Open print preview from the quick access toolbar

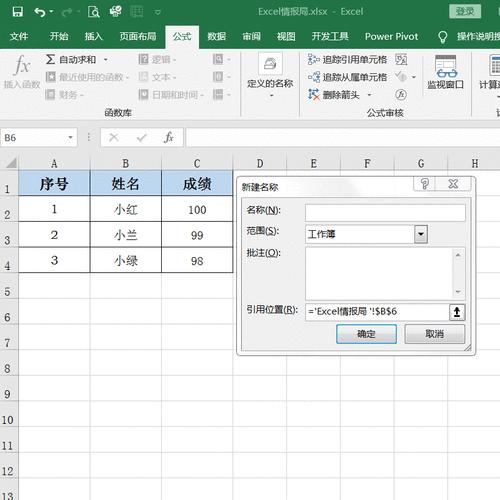(x=93, y=12)
